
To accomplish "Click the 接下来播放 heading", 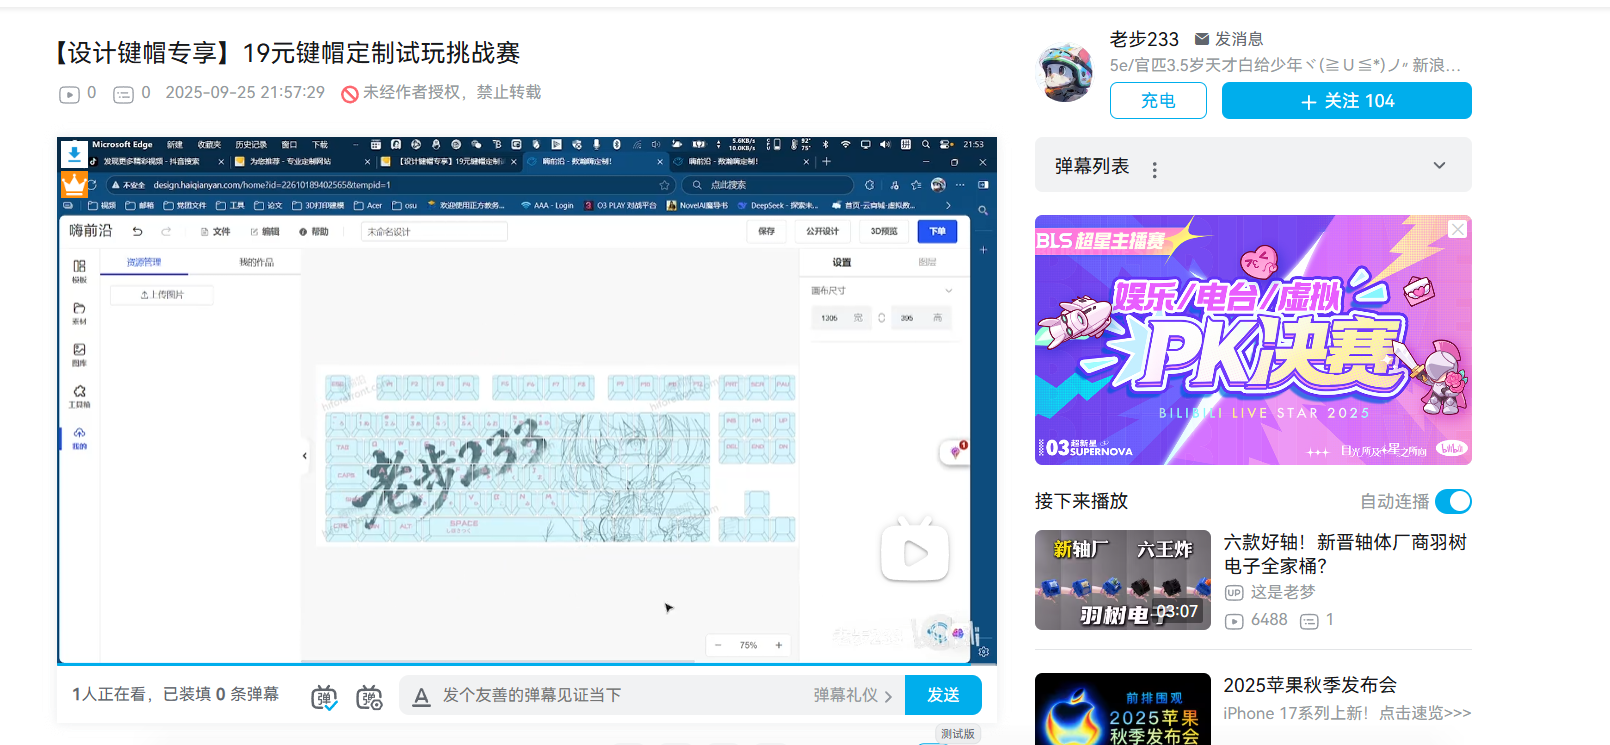I will click(x=1081, y=501).
